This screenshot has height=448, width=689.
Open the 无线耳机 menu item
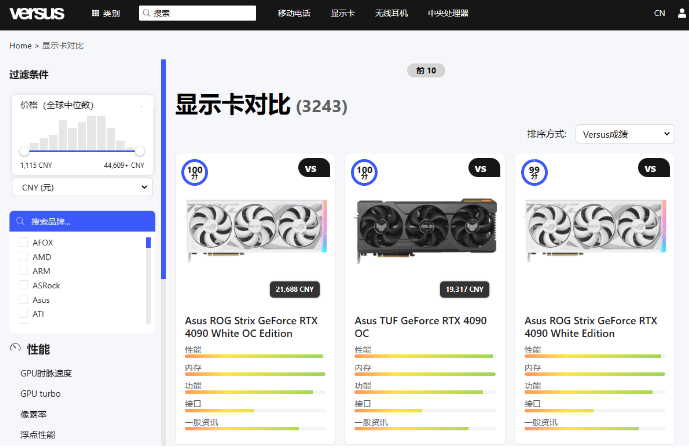click(391, 13)
